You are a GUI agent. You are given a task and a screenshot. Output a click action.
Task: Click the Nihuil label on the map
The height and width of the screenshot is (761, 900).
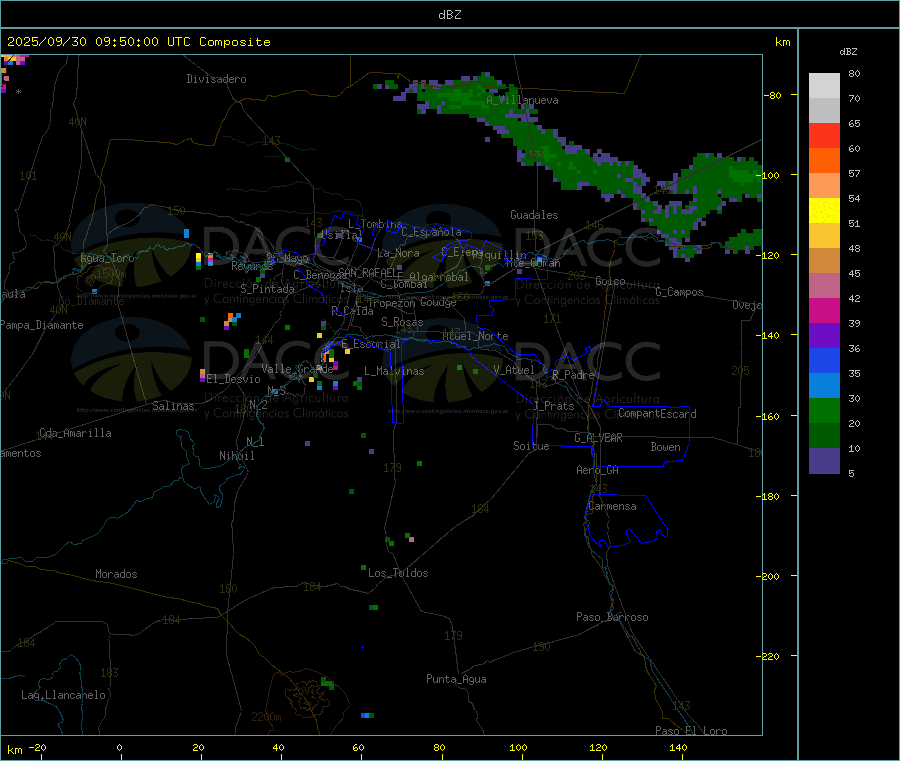pyautogui.click(x=236, y=456)
